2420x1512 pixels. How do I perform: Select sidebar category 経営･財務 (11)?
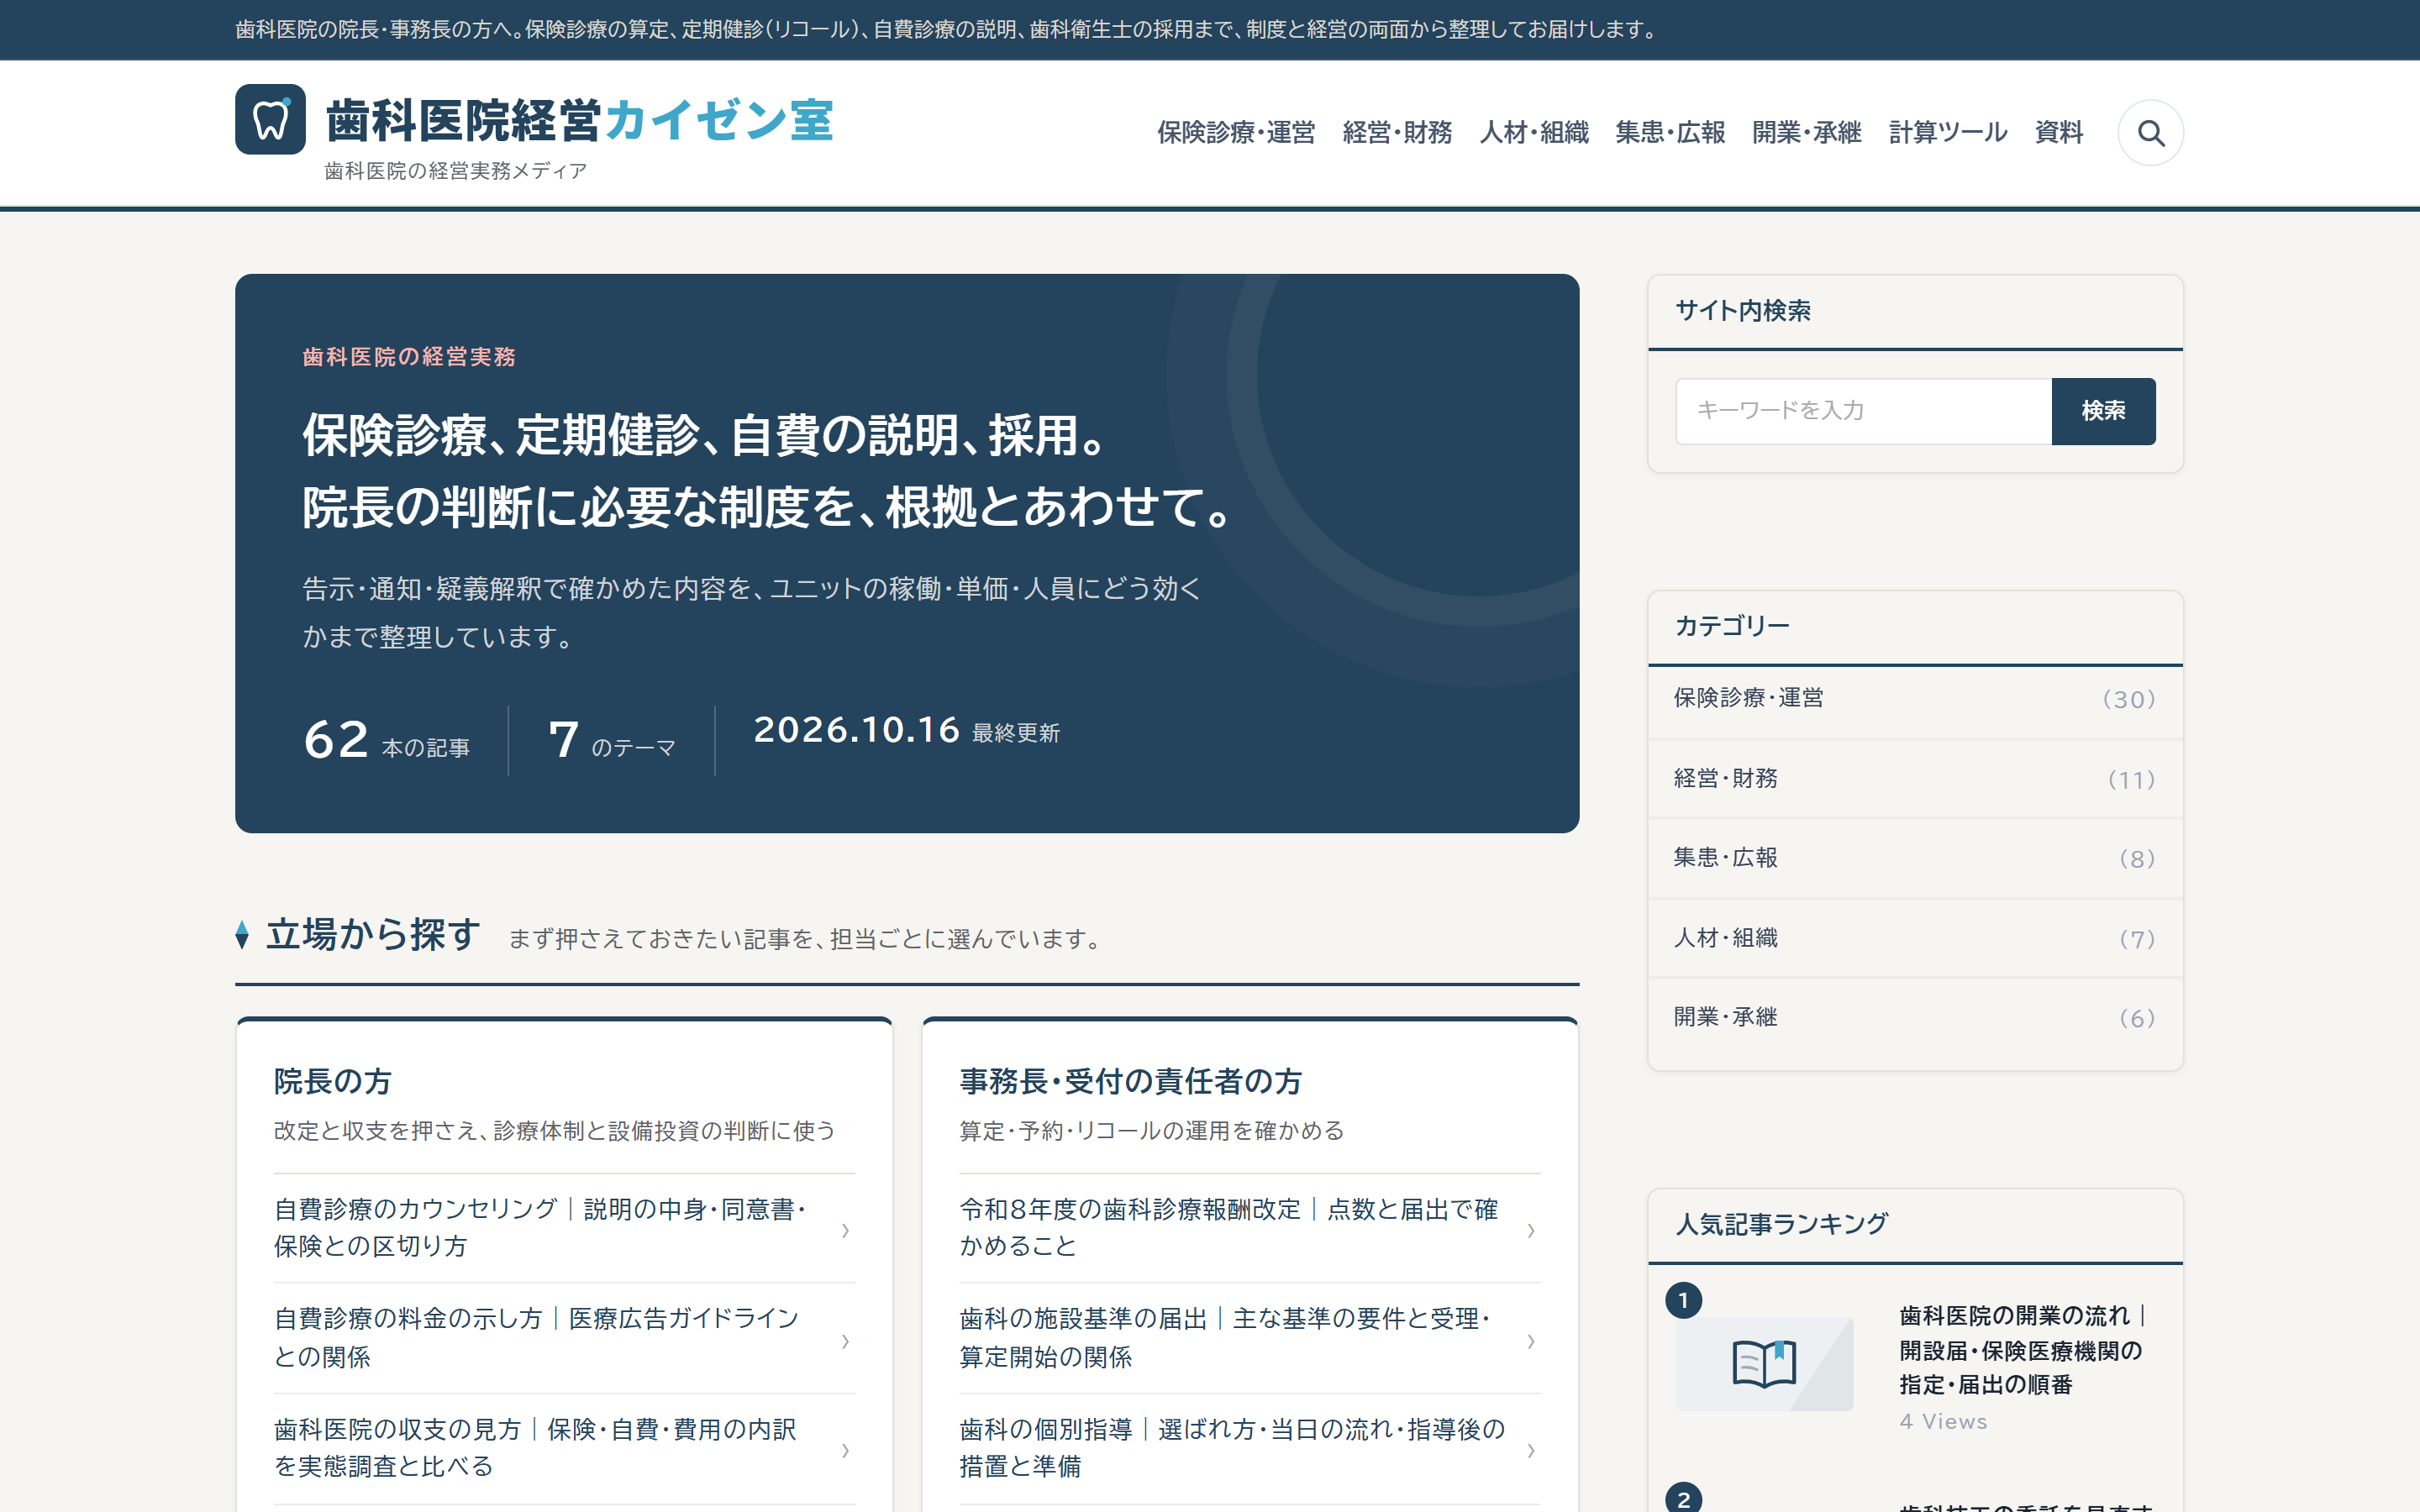click(1914, 779)
